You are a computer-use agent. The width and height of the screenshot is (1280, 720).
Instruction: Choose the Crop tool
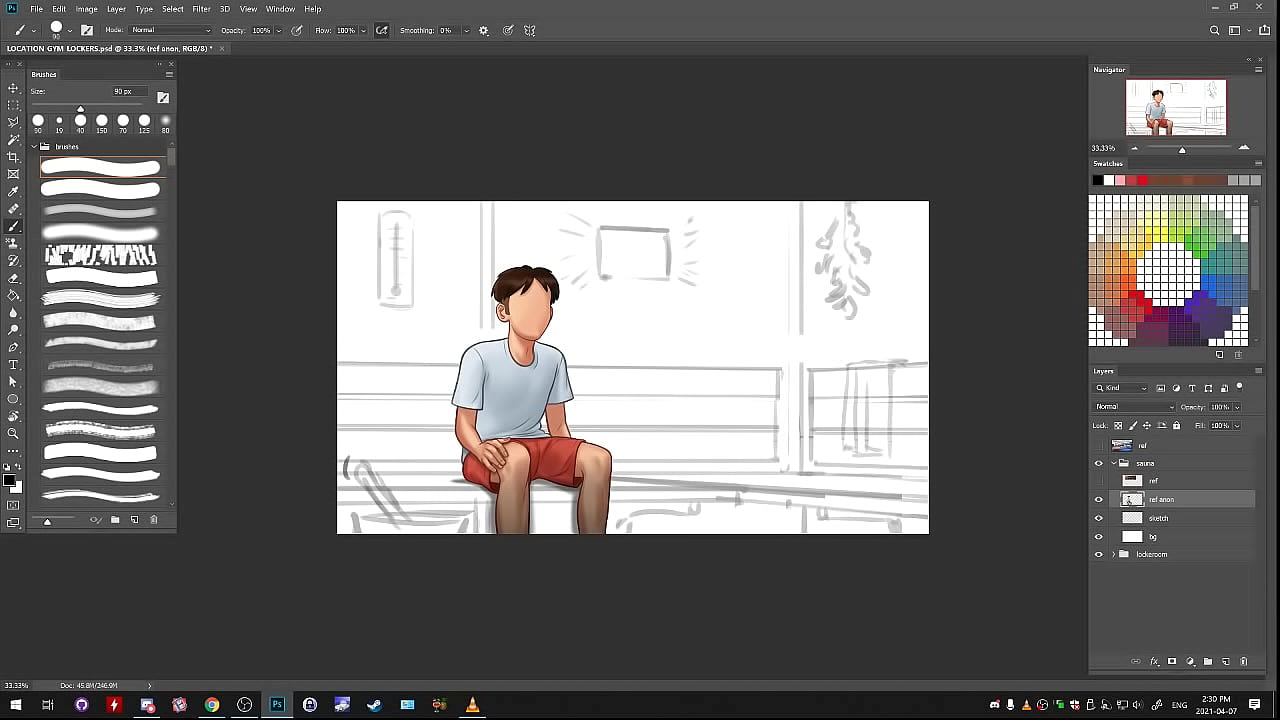tap(13, 157)
